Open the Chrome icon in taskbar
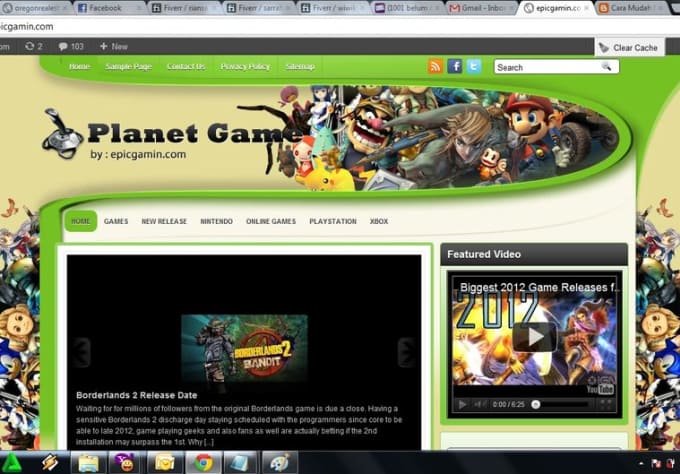The height and width of the screenshot is (474, 680). 203,463
